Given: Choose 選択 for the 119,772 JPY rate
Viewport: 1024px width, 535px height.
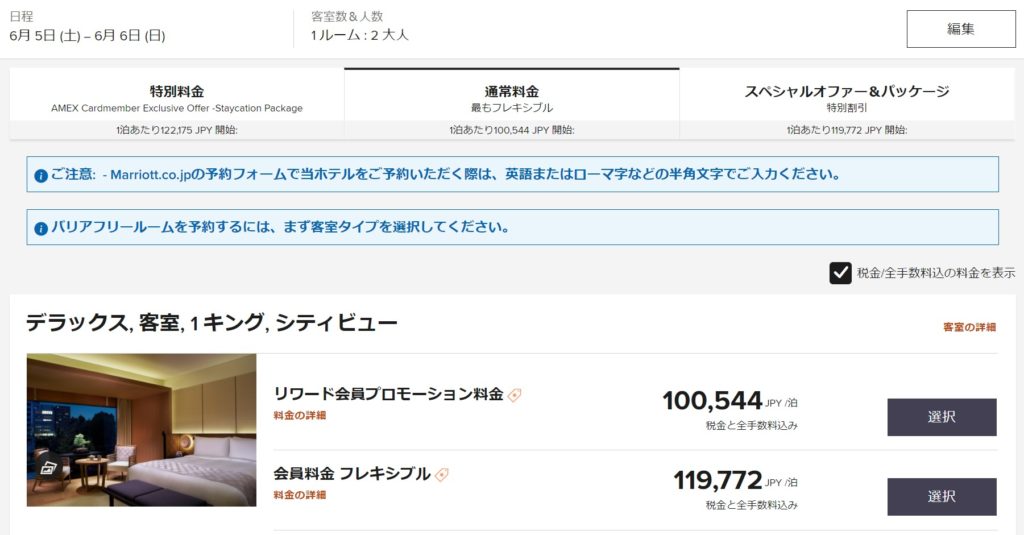Looking at the screenshot, I should pos(941,496).
